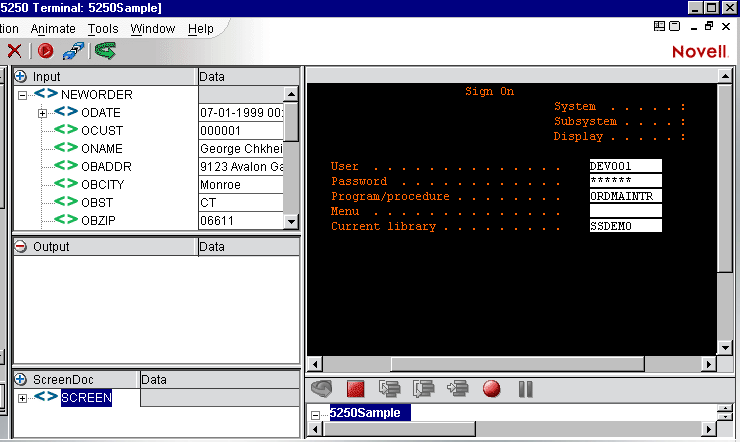Click the OBZIP element bracket icon
The width and height of the screenshot is (740, 443).
(x=66, y=219)
